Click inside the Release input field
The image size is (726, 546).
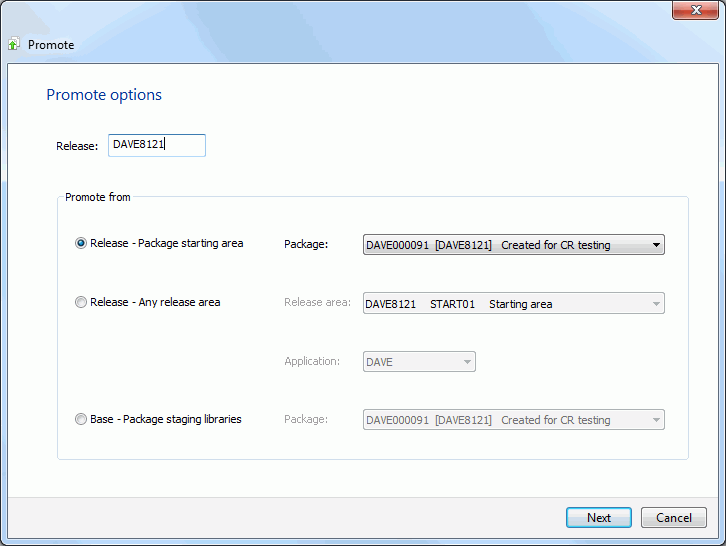pyautogui.click(x=157, y=145)
